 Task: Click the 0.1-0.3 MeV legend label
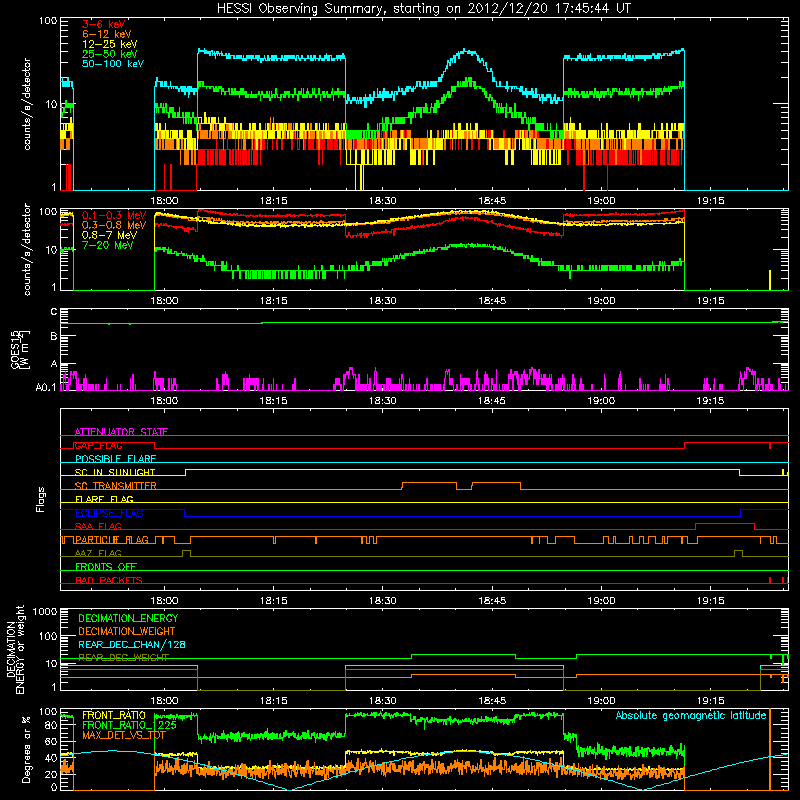tap(114, 215)
